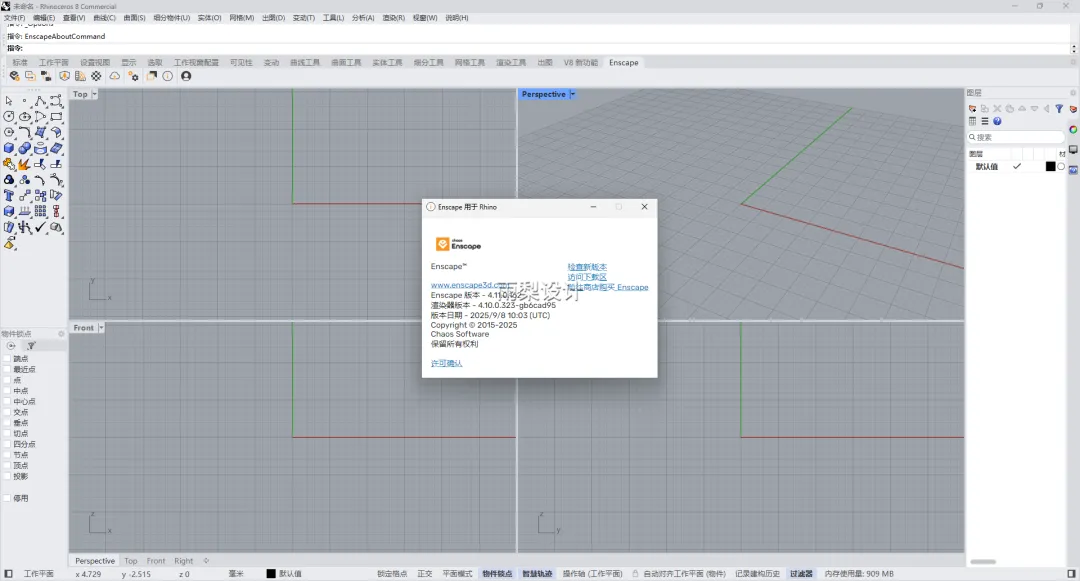The height and width of the screenshot is (581, 1080).
Task: Open the color wheel panel tab icon
Action: (x=1073, y=129)
